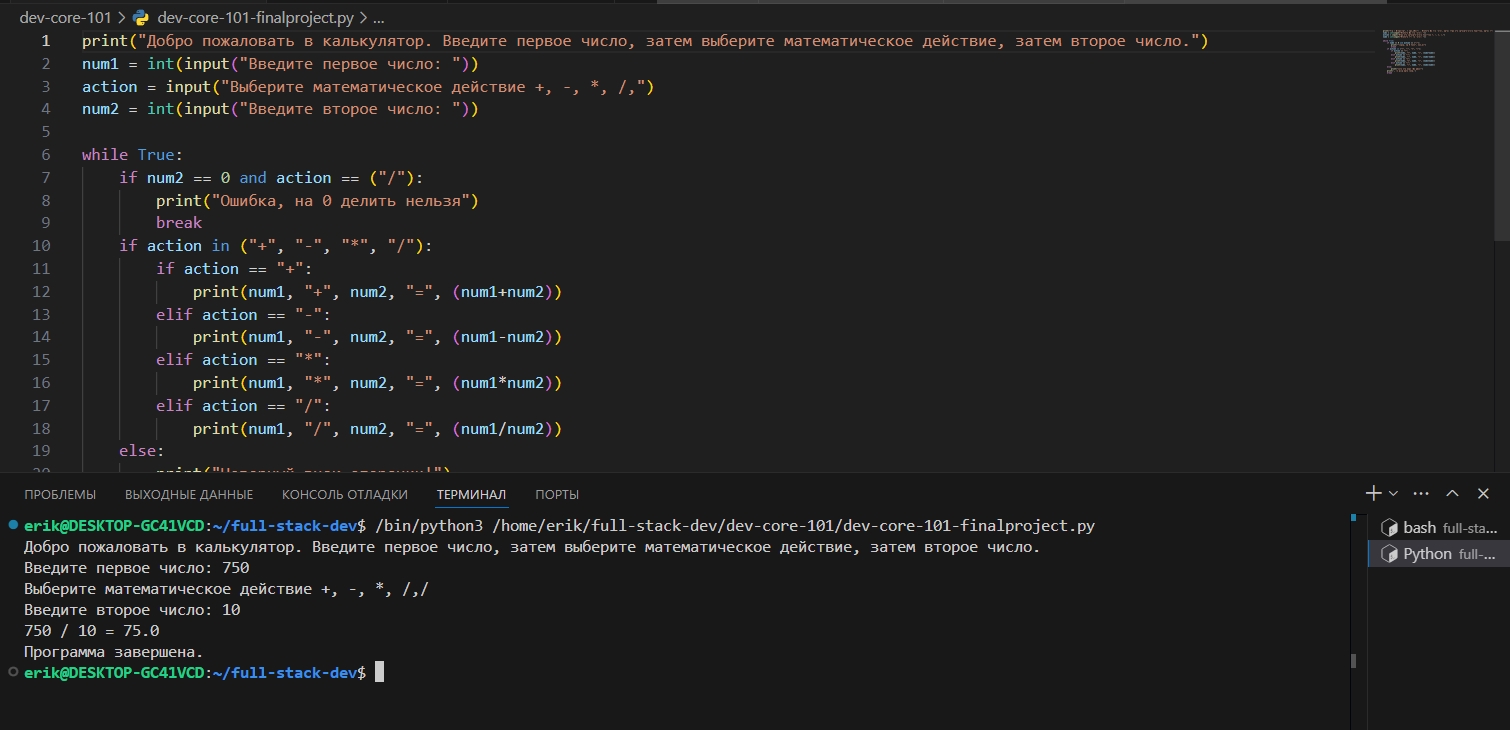Click the 'break' statement on line 9
1510x730 pixels.
[x=179, y=223]
